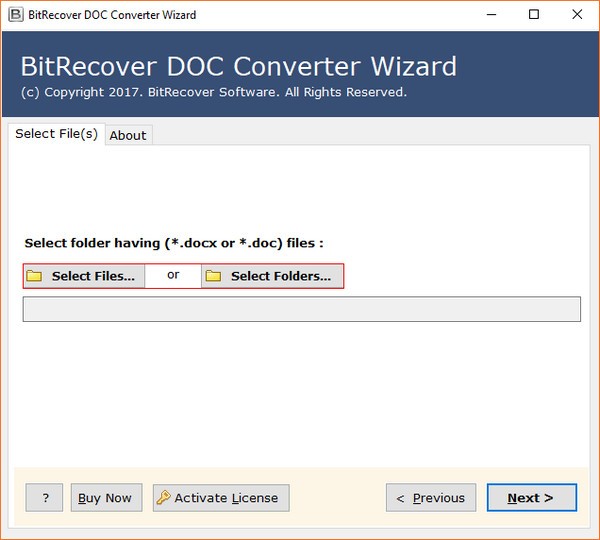The image size is (600, 540).
Task: Click the window title bar text
Action: click(x=111, y=15)
